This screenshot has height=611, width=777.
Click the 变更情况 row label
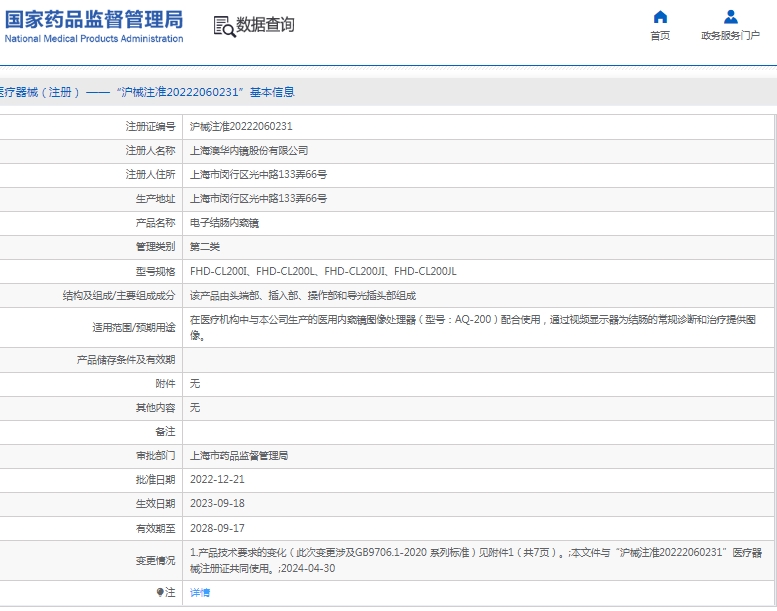[x=156, y=560]
